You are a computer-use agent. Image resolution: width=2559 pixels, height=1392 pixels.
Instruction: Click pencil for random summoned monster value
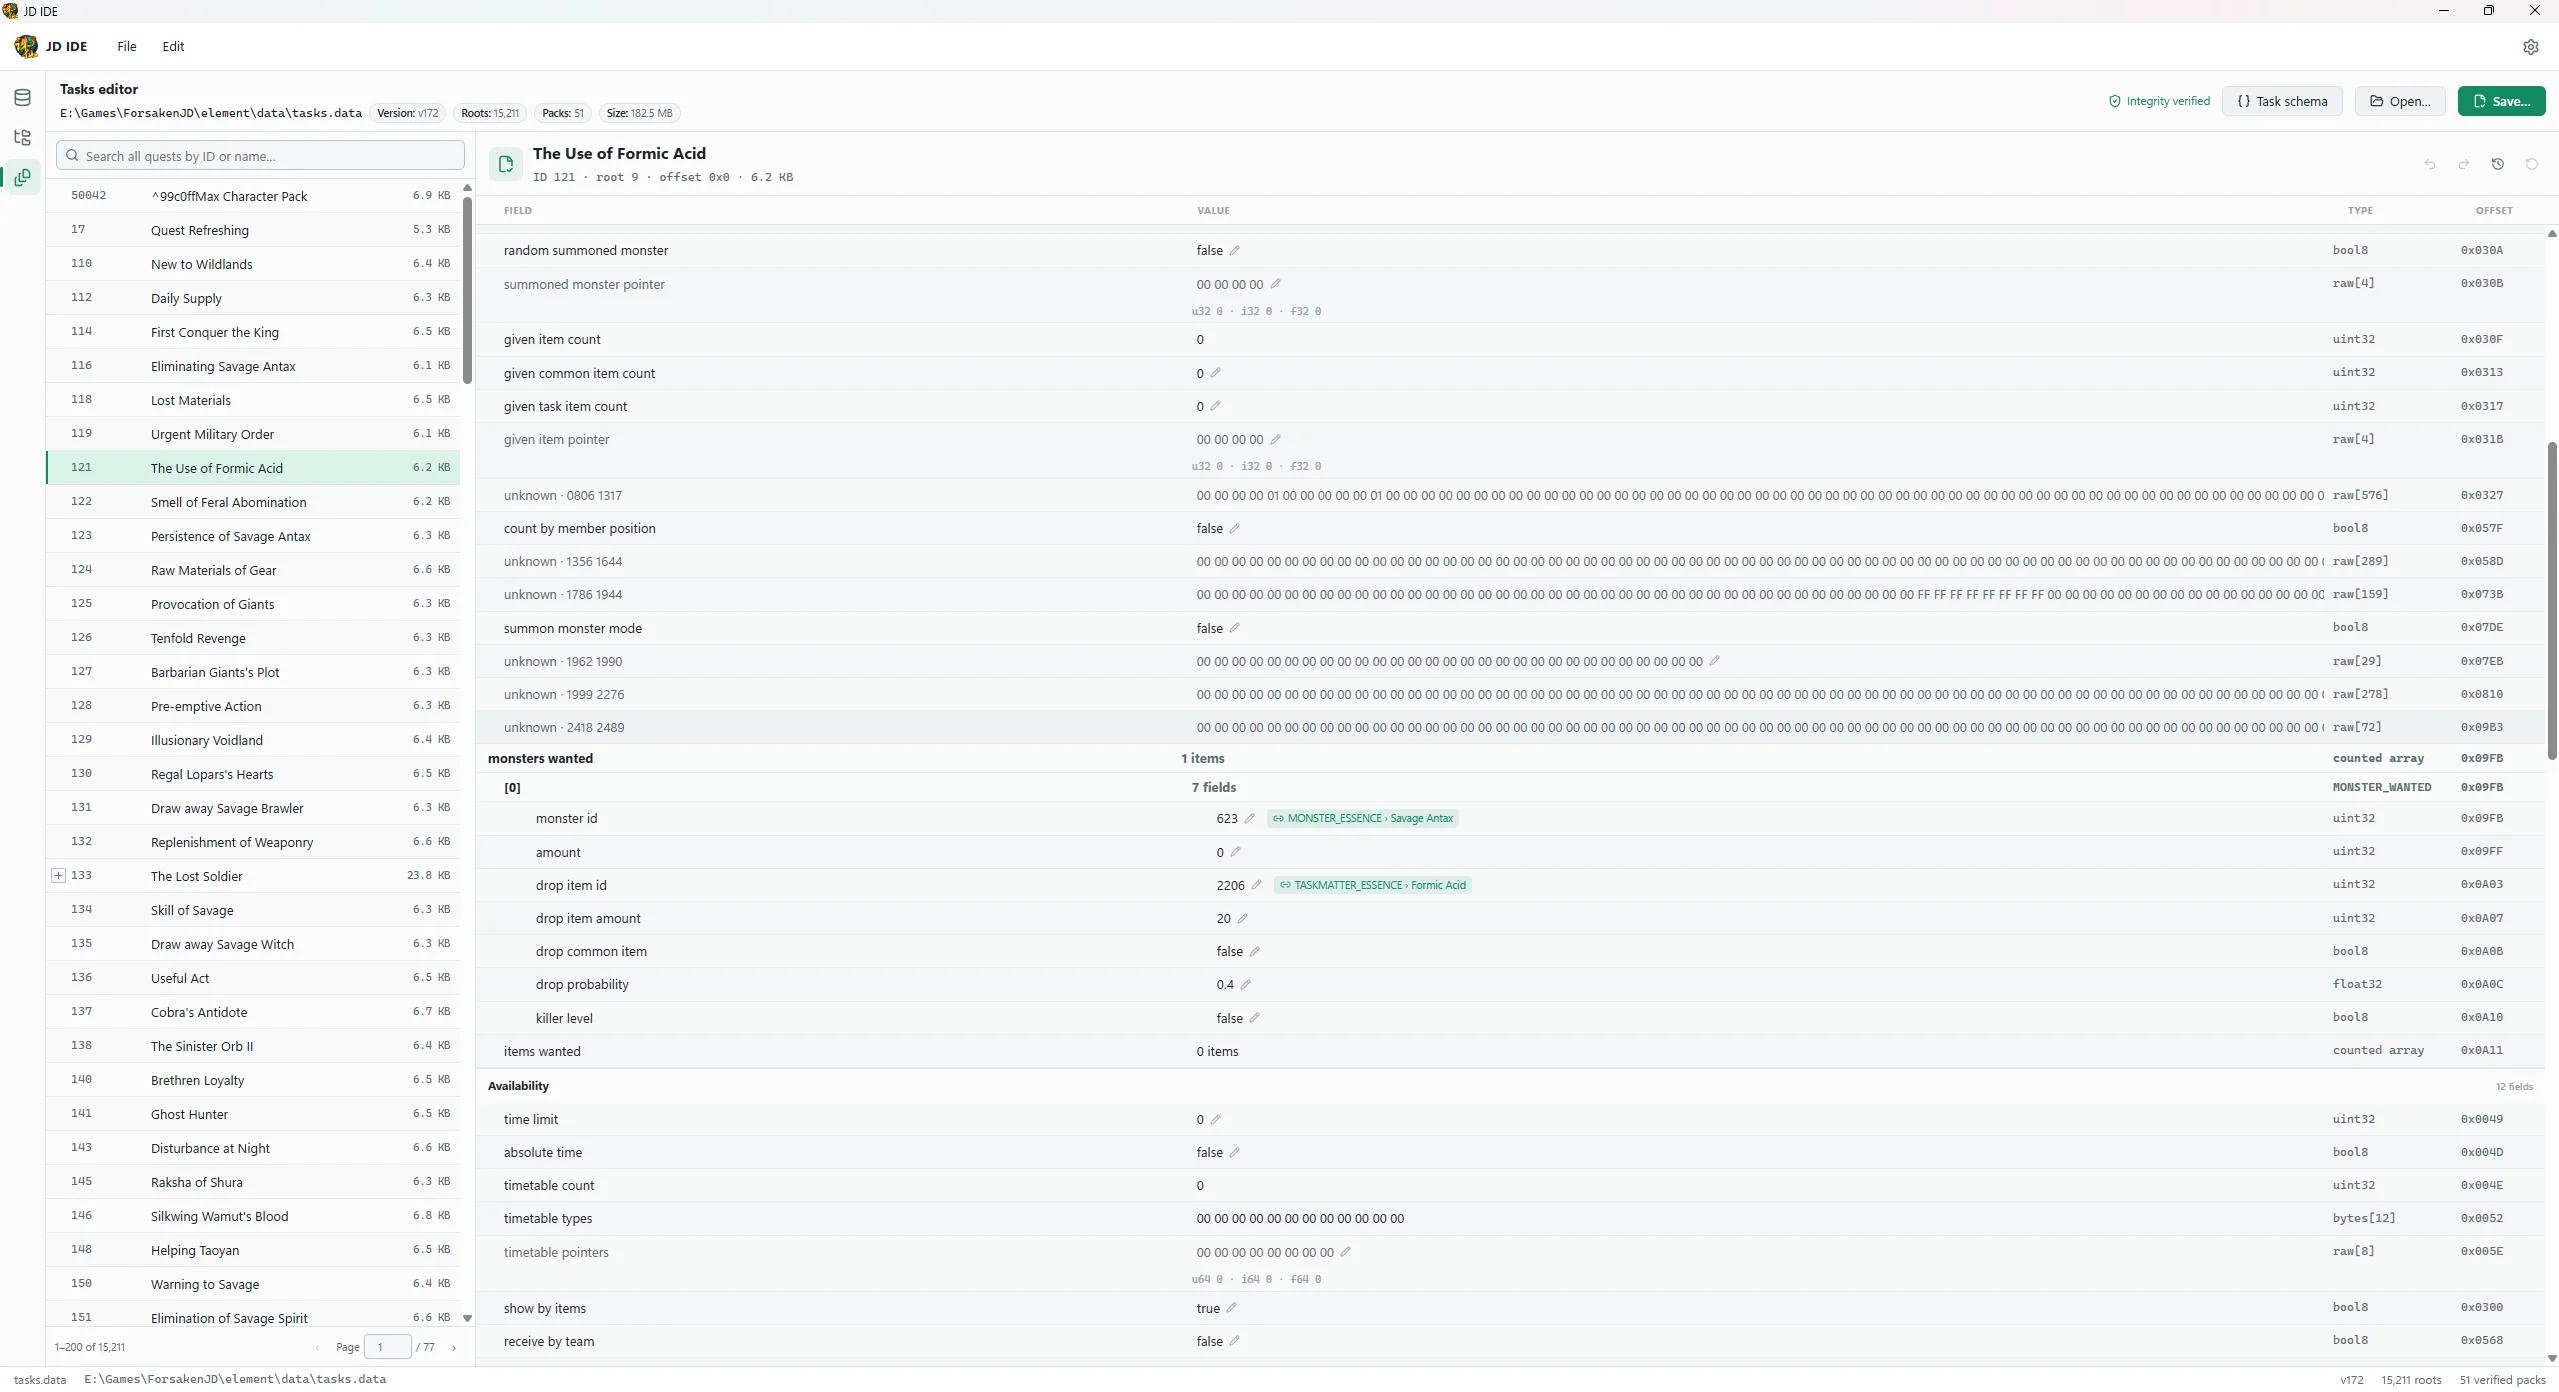click(x=1234, y=251)
